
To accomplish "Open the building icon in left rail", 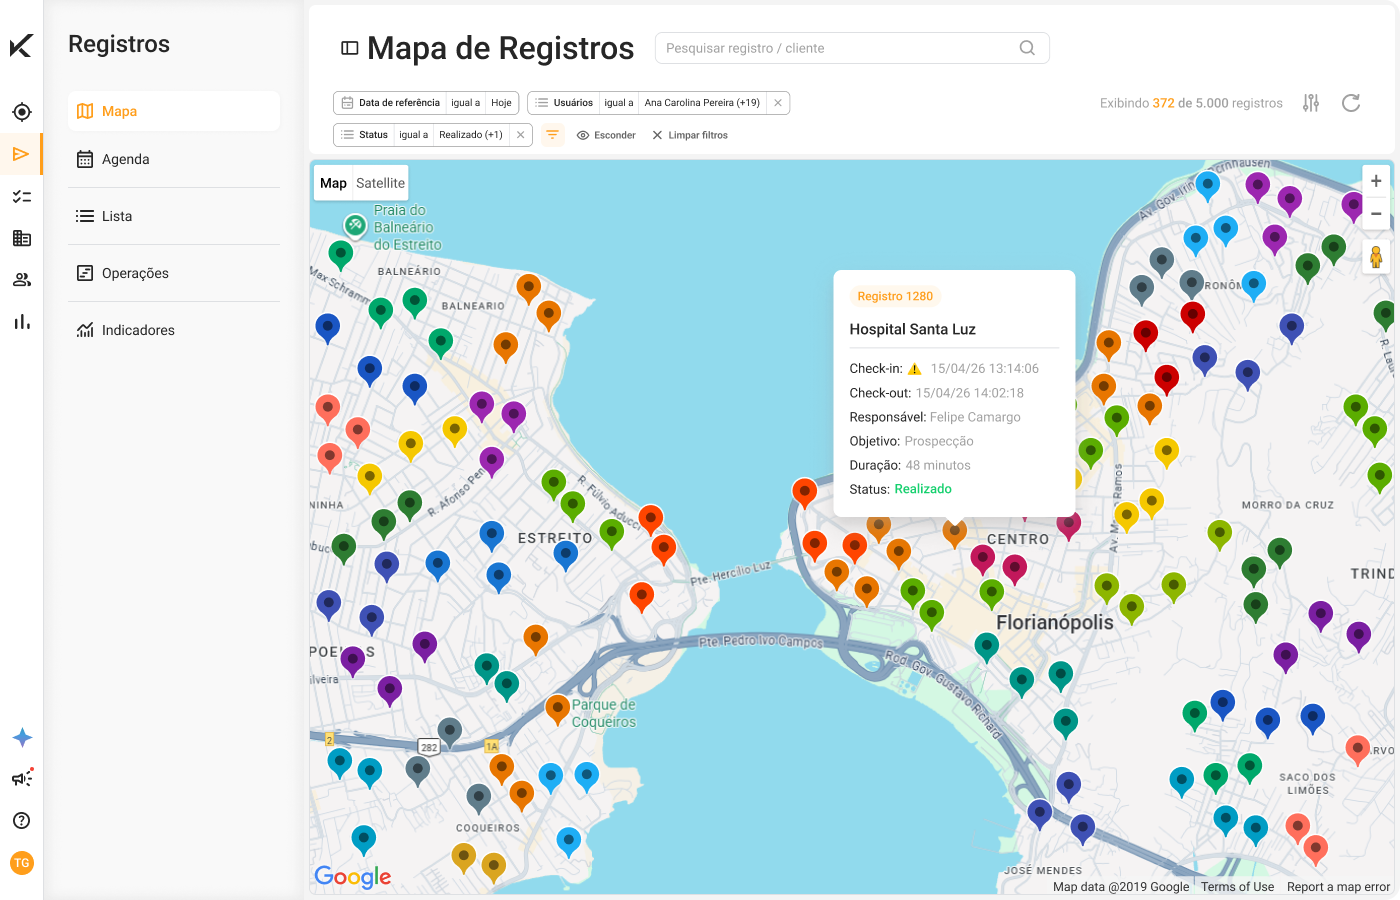I will pyautogui.click(x=21, y=238).
